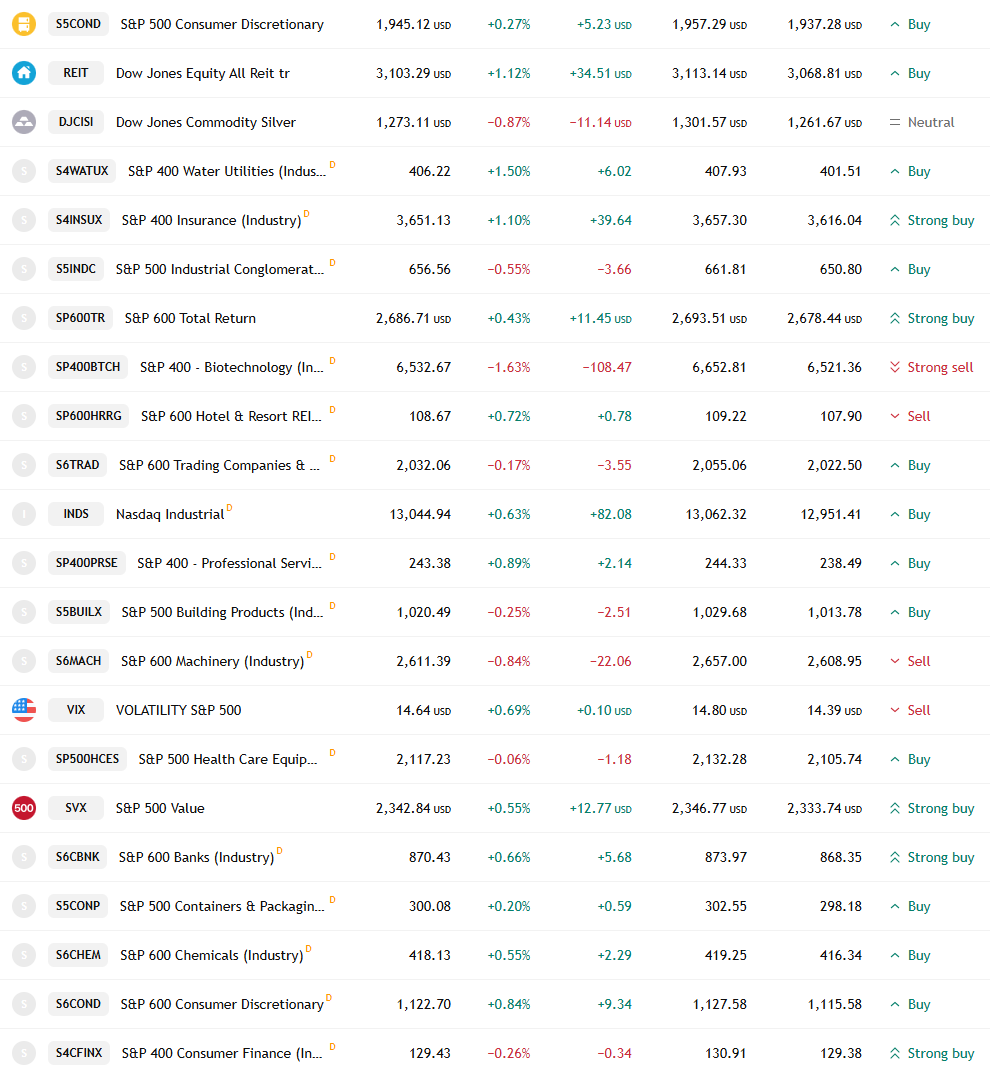The image size is (990, 1076).
Task: Open S&P 600 Total Return link
Action: click(190, 318)
